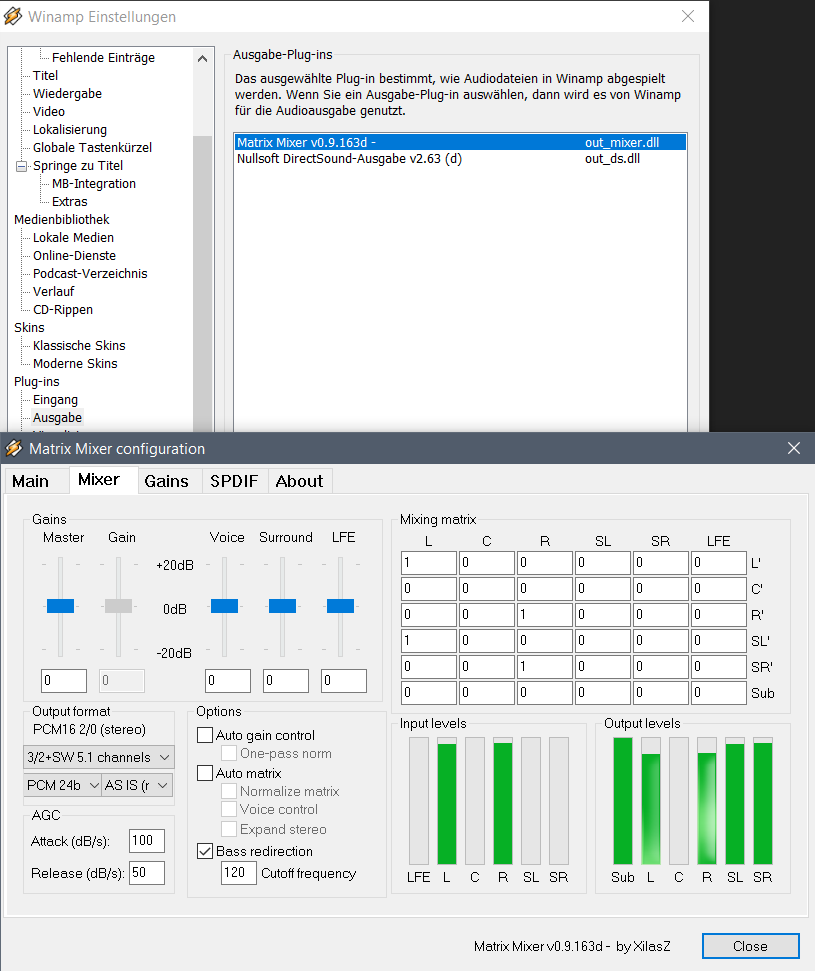Click the Close button in Matrix Mixer
This screenshot has height=971, width=815.
(x=750, y=946)
